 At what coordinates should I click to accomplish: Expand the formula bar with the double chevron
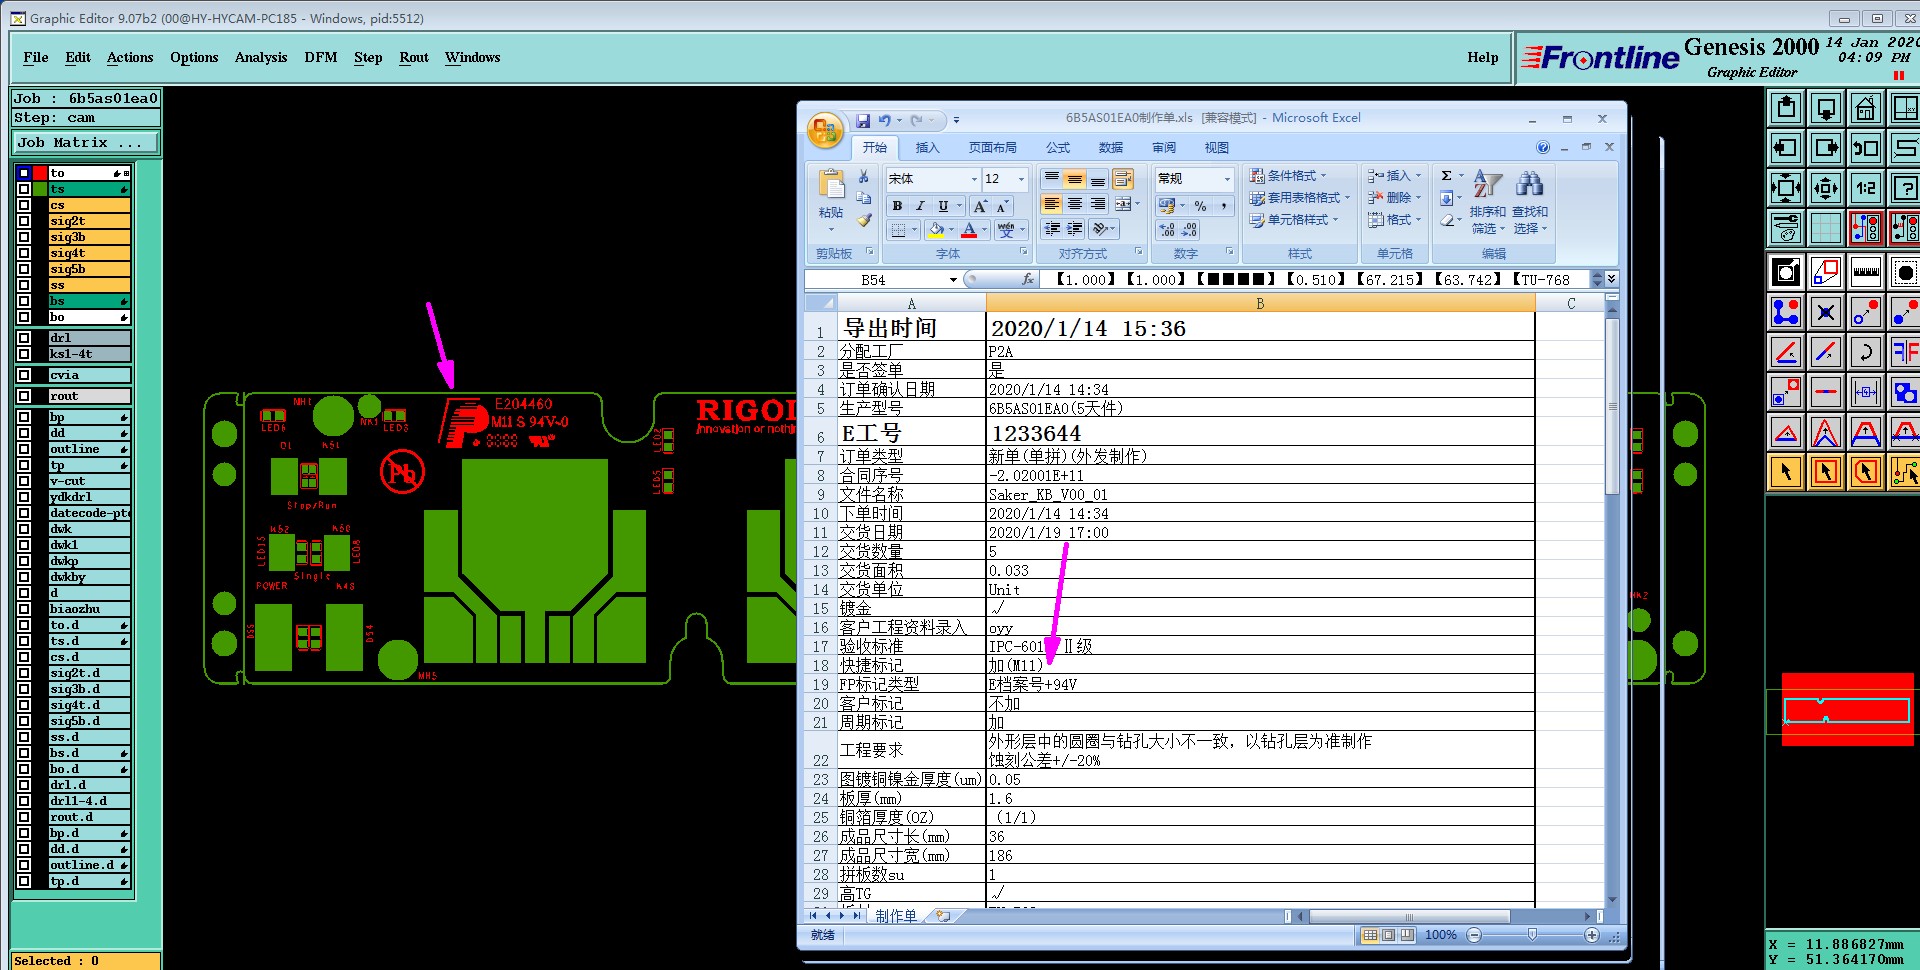click(x=1611, y=279)
